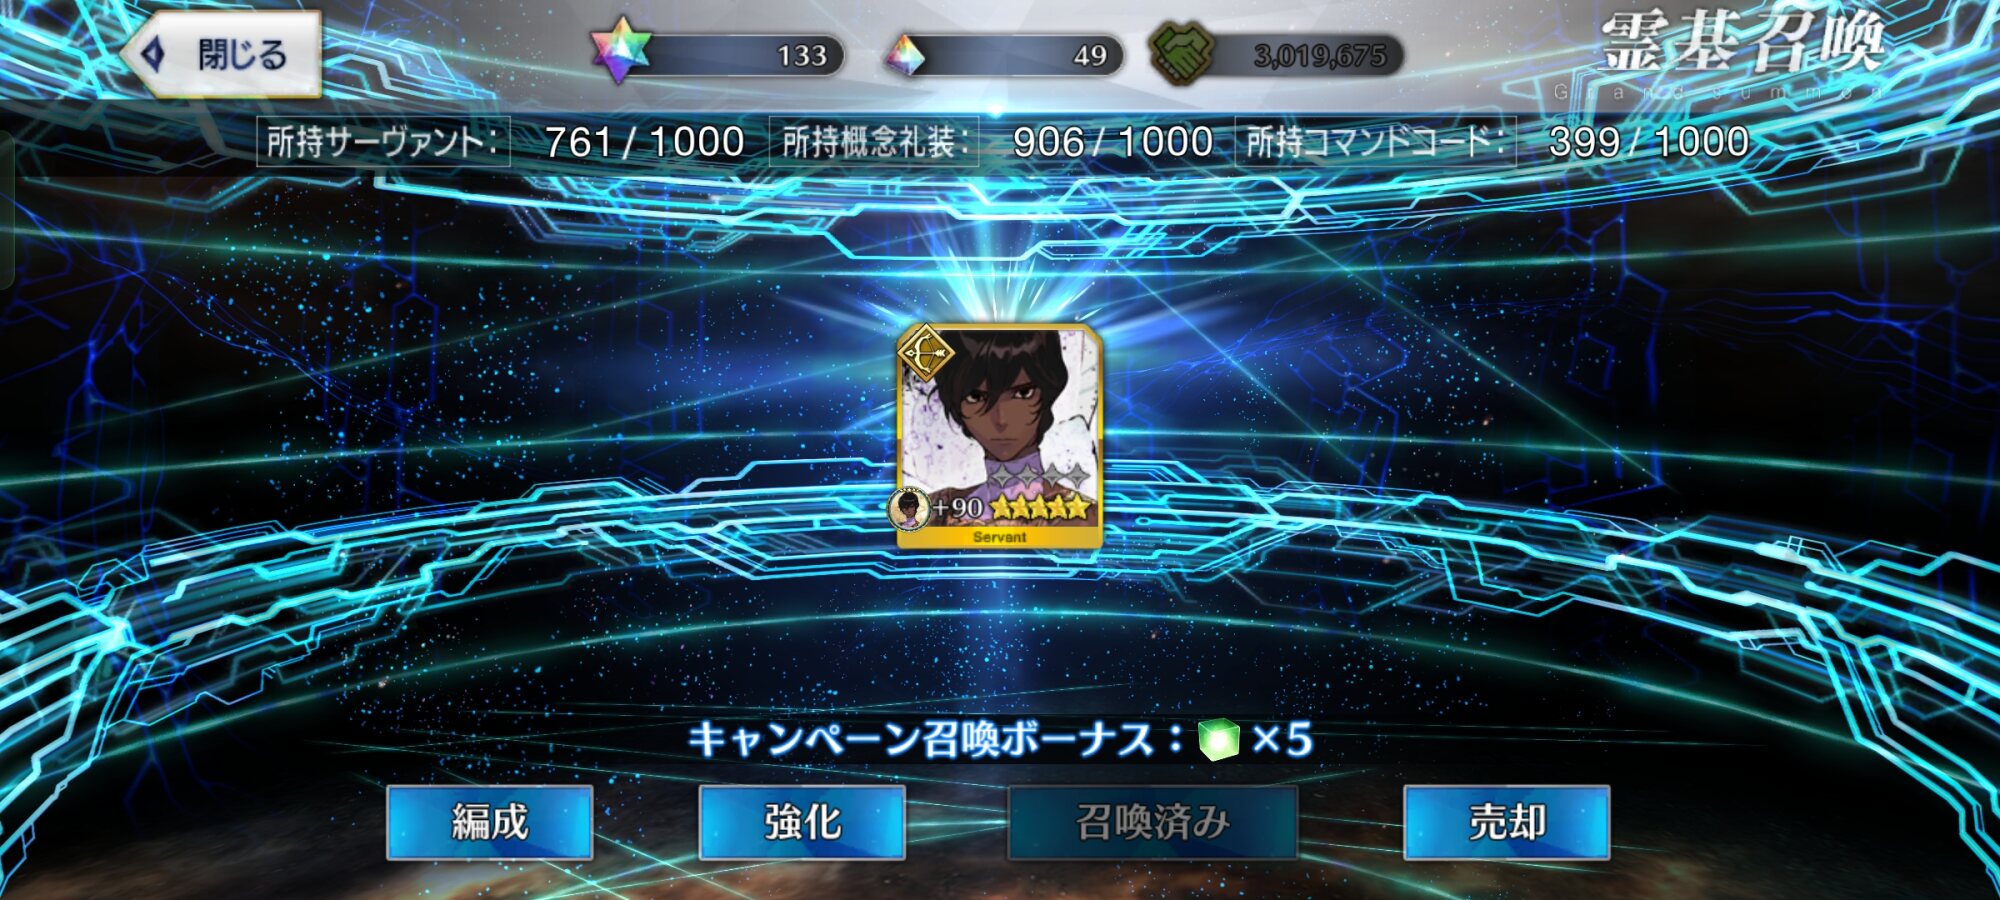
Task: Tap the 所持コマンドコード 399/1000 counter
Action: point(1494,142)
